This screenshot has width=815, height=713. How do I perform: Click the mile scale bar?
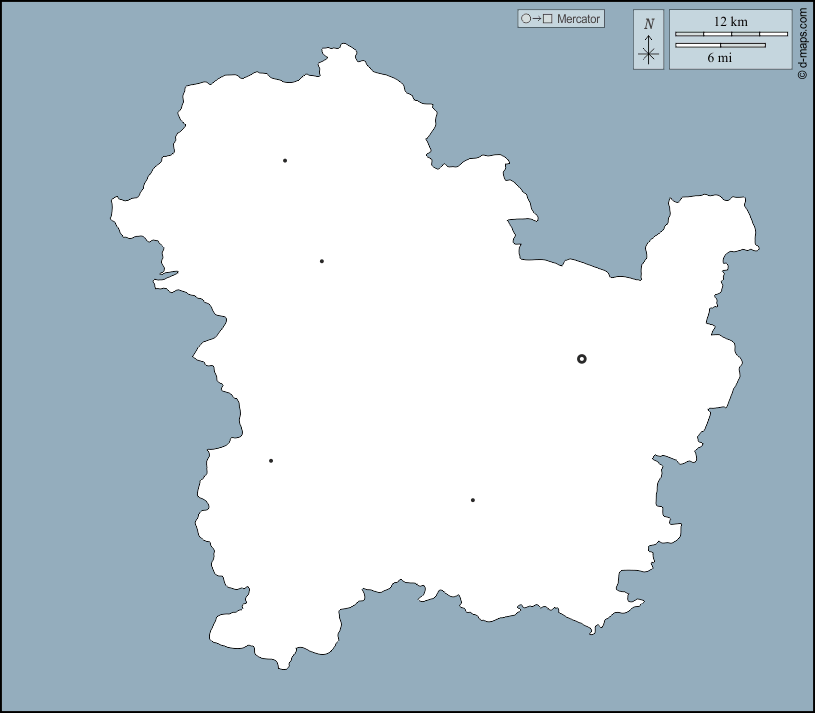pyautogui.click(x=720, y=45)
